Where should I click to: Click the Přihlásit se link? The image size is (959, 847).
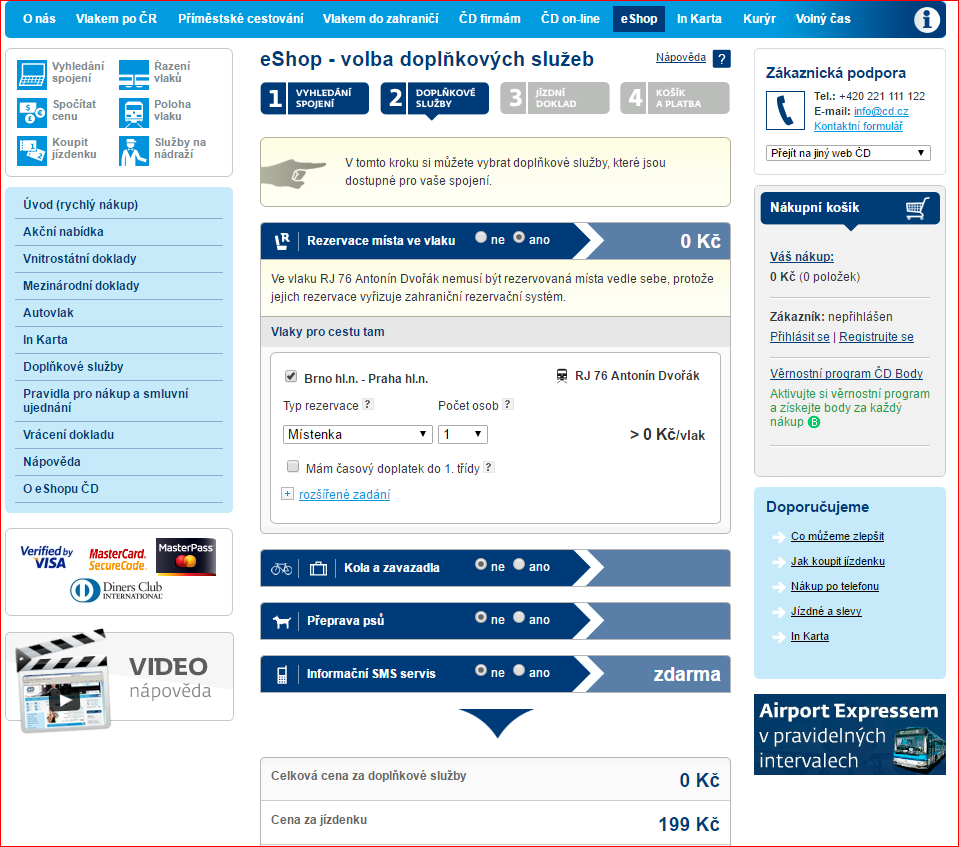point(799,337)
